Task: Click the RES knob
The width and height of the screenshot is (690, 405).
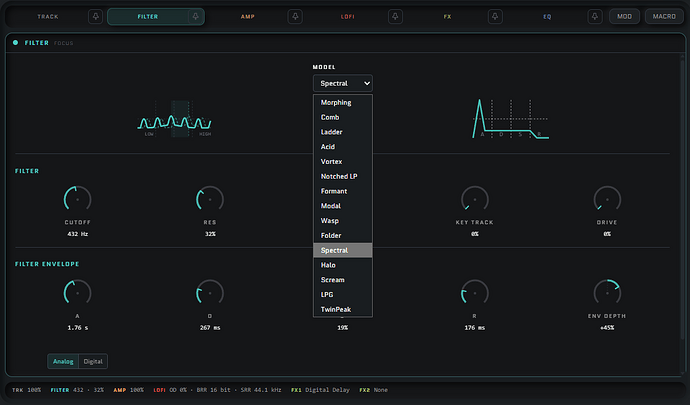Action: [210, 199]
